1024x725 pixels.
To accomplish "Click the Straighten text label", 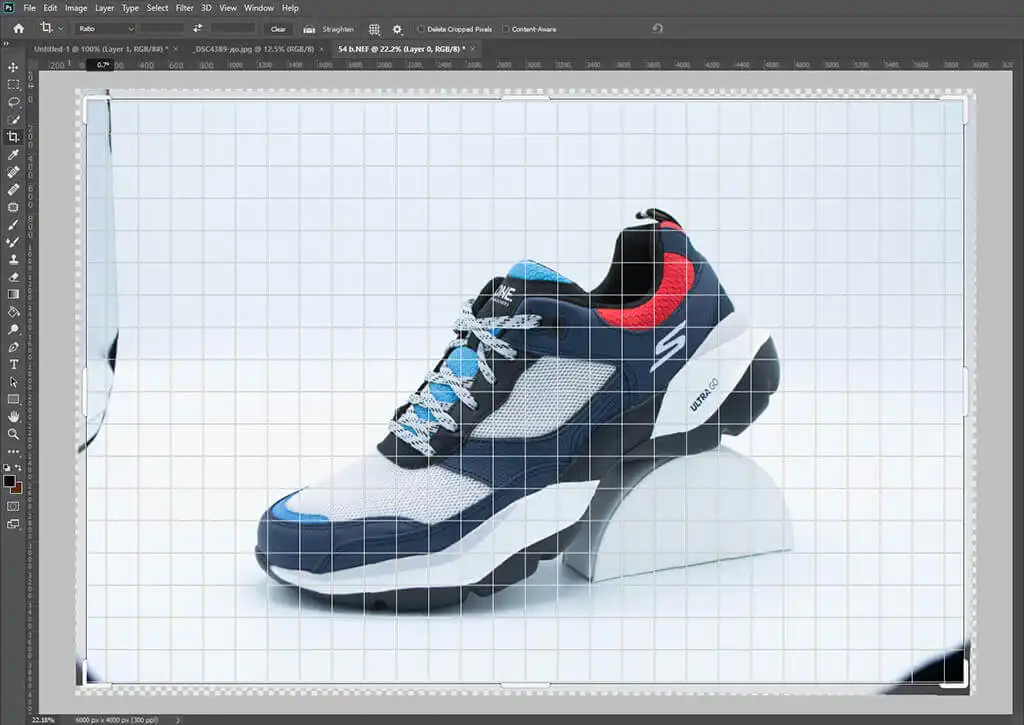I will tap(338, 29).
